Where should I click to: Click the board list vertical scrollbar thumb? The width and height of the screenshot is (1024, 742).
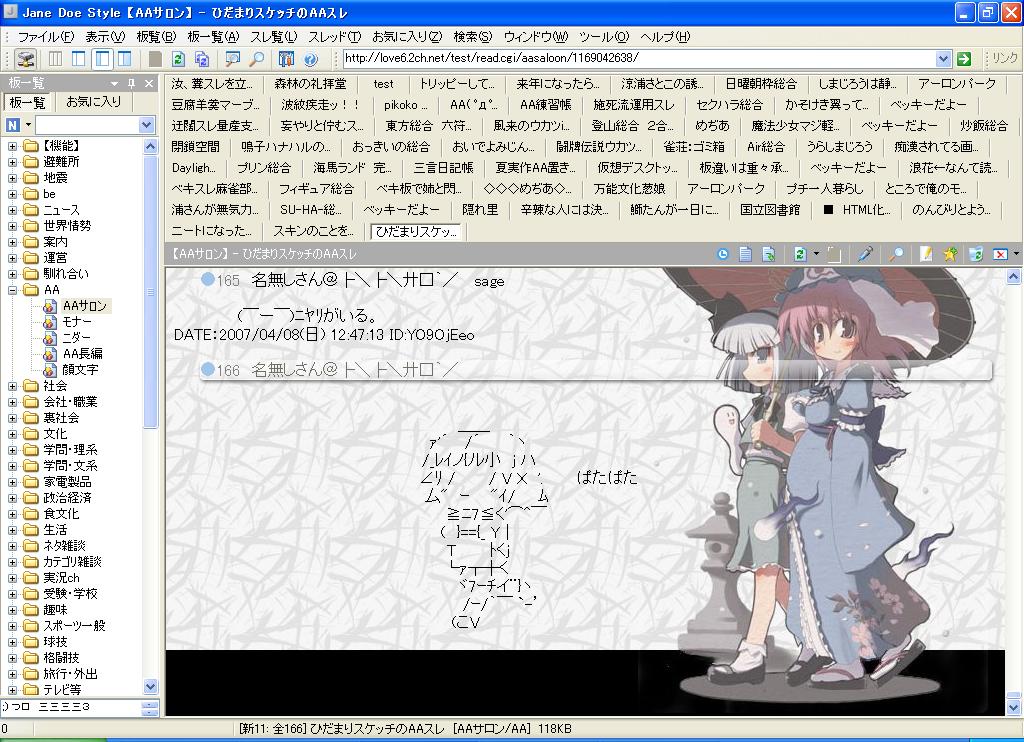pyautogui.click(x=150, y=292)
